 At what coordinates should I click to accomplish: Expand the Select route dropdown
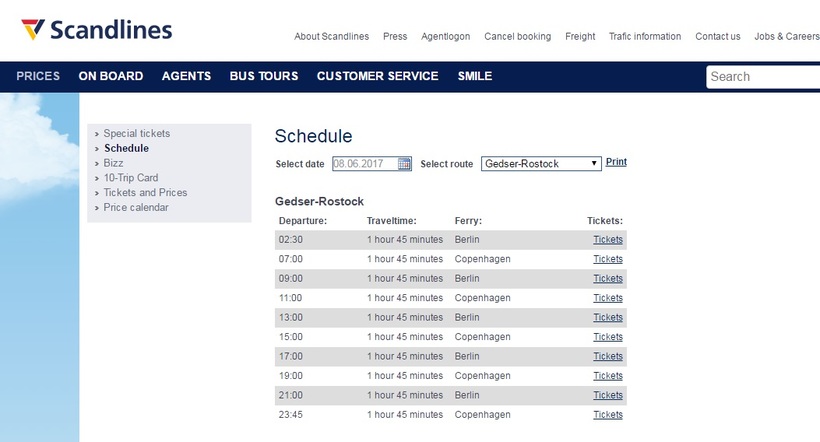[541, 164]
